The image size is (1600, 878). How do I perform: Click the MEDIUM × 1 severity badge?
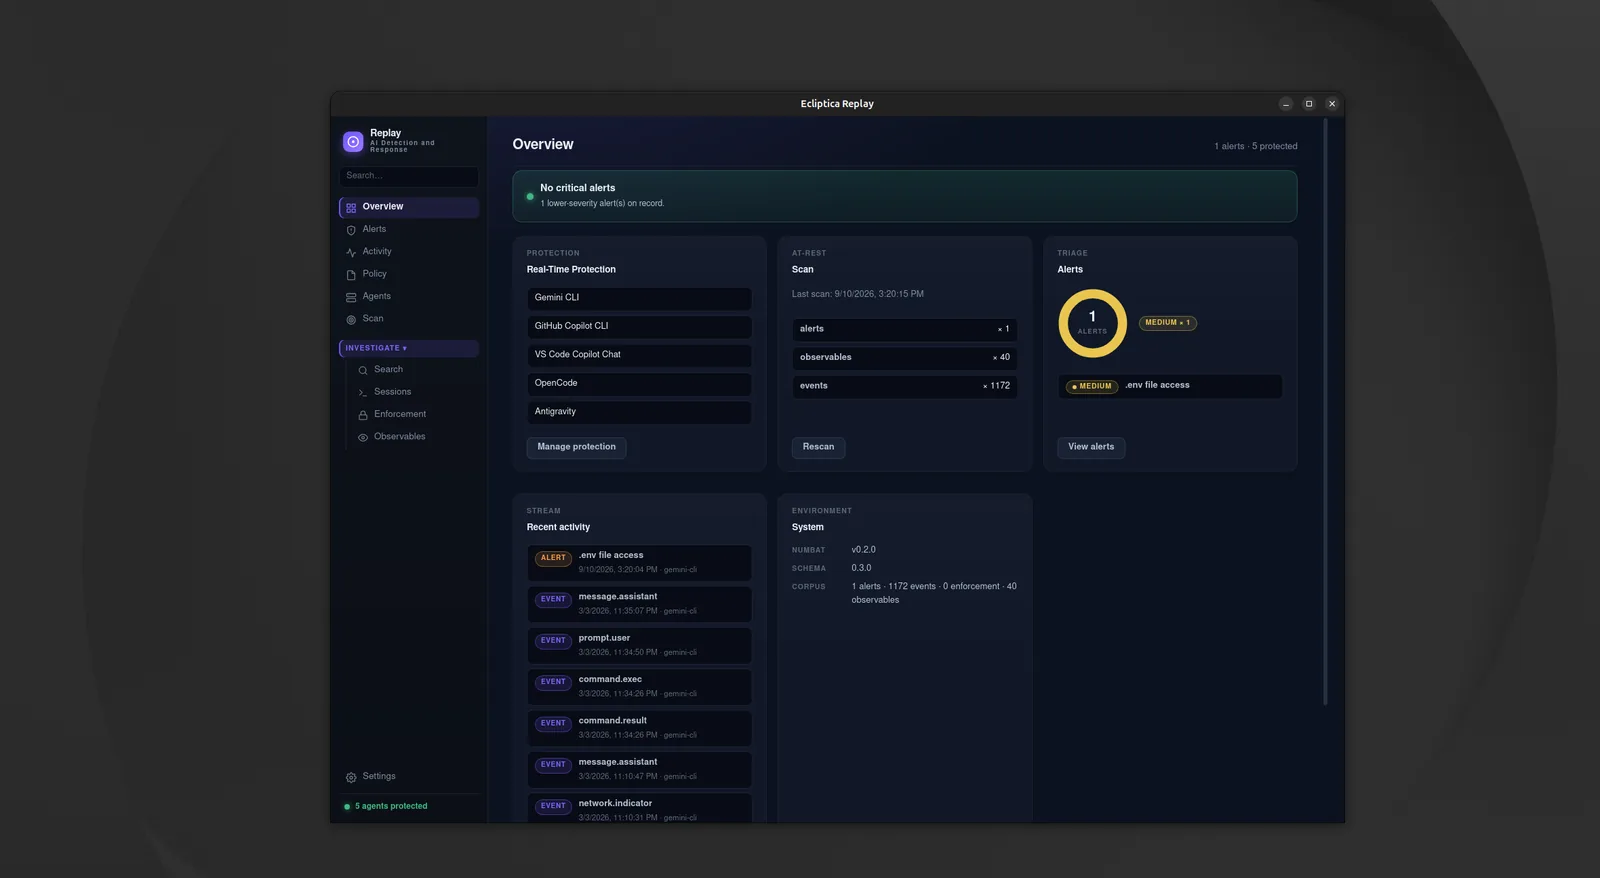click(1167, 323)
